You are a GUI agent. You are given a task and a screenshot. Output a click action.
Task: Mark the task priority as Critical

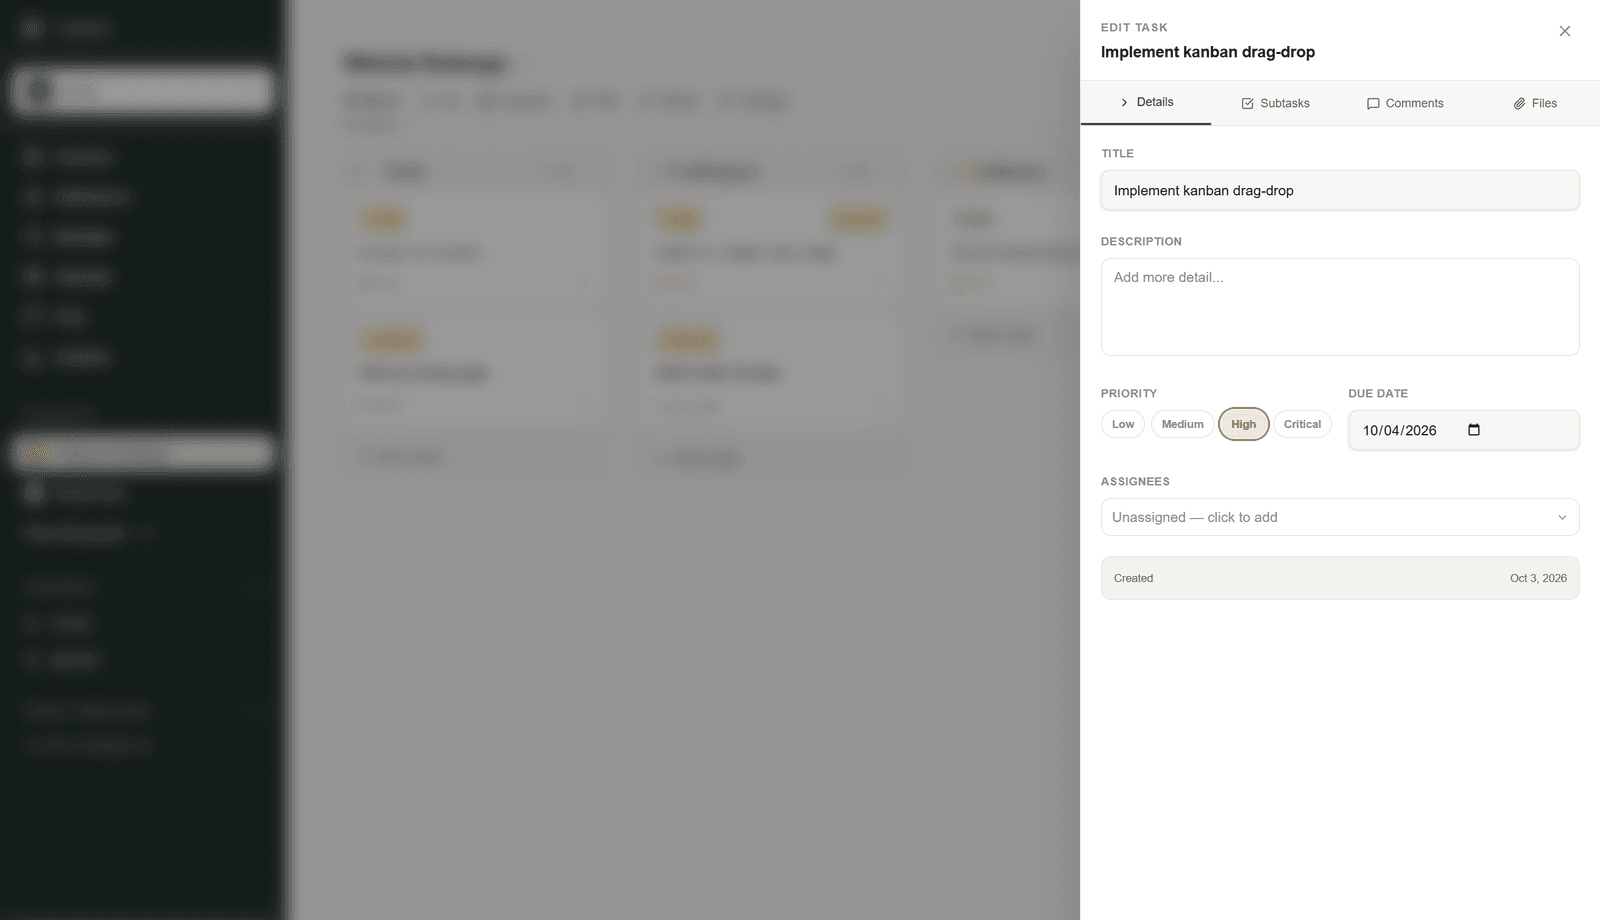[x=1302, y=424]
